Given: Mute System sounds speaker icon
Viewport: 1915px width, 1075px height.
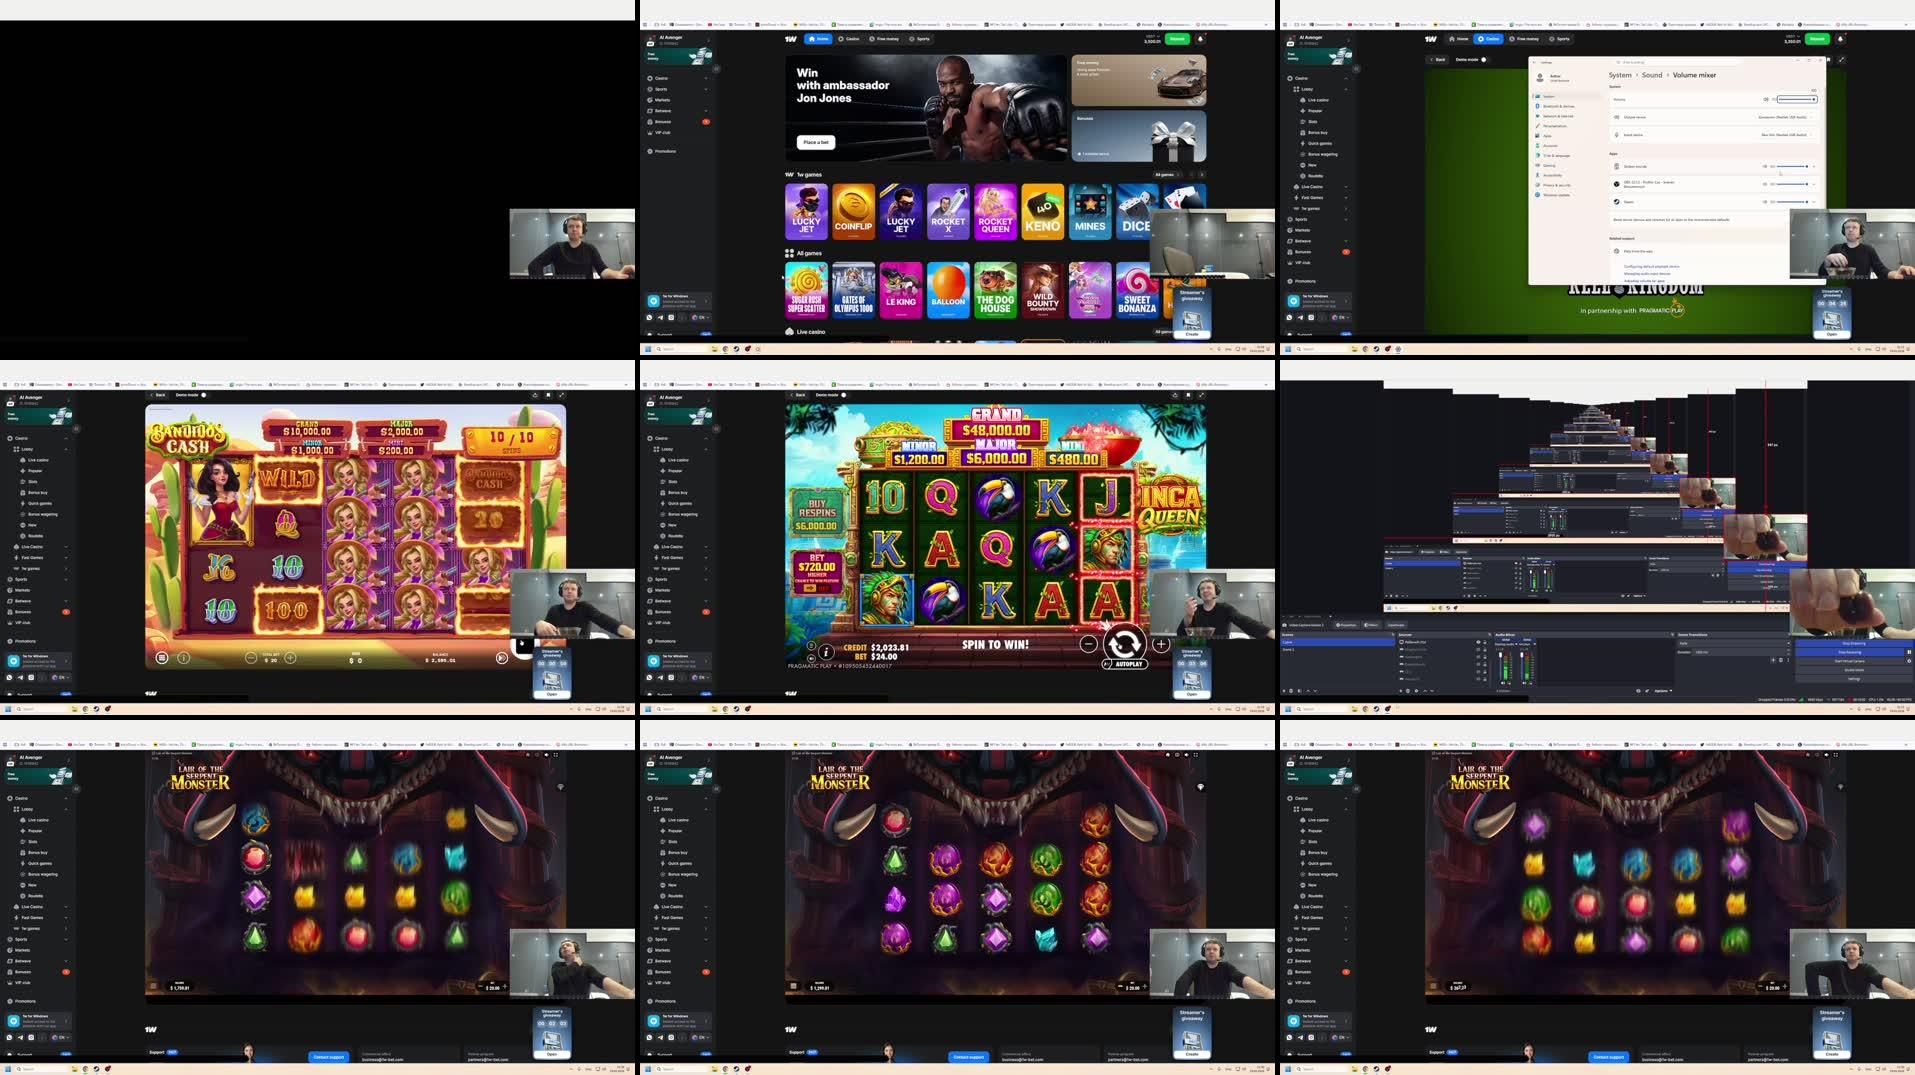Looking at the screenshot, I should [1765, 166].
